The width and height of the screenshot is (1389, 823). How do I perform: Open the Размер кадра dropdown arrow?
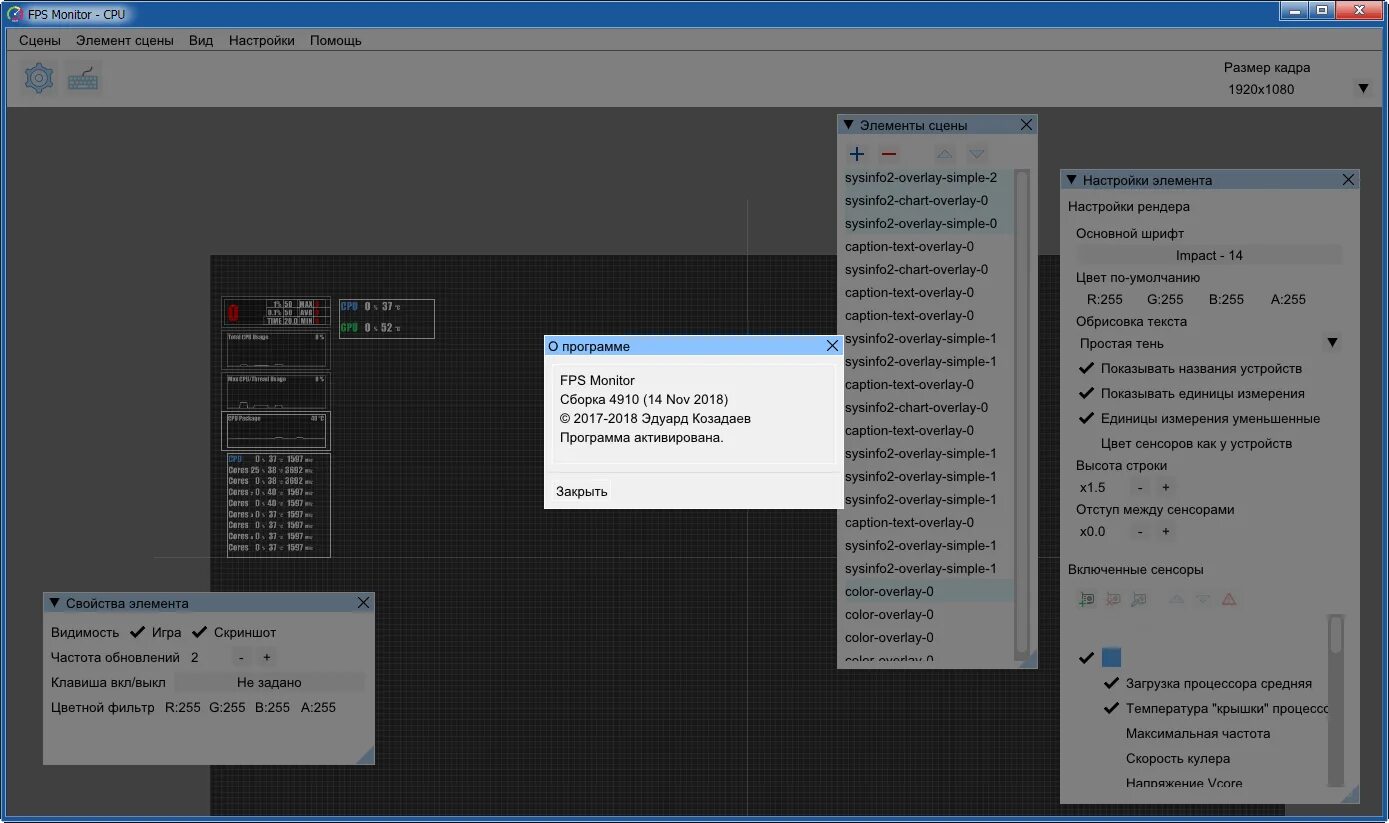pos(1363,89)
